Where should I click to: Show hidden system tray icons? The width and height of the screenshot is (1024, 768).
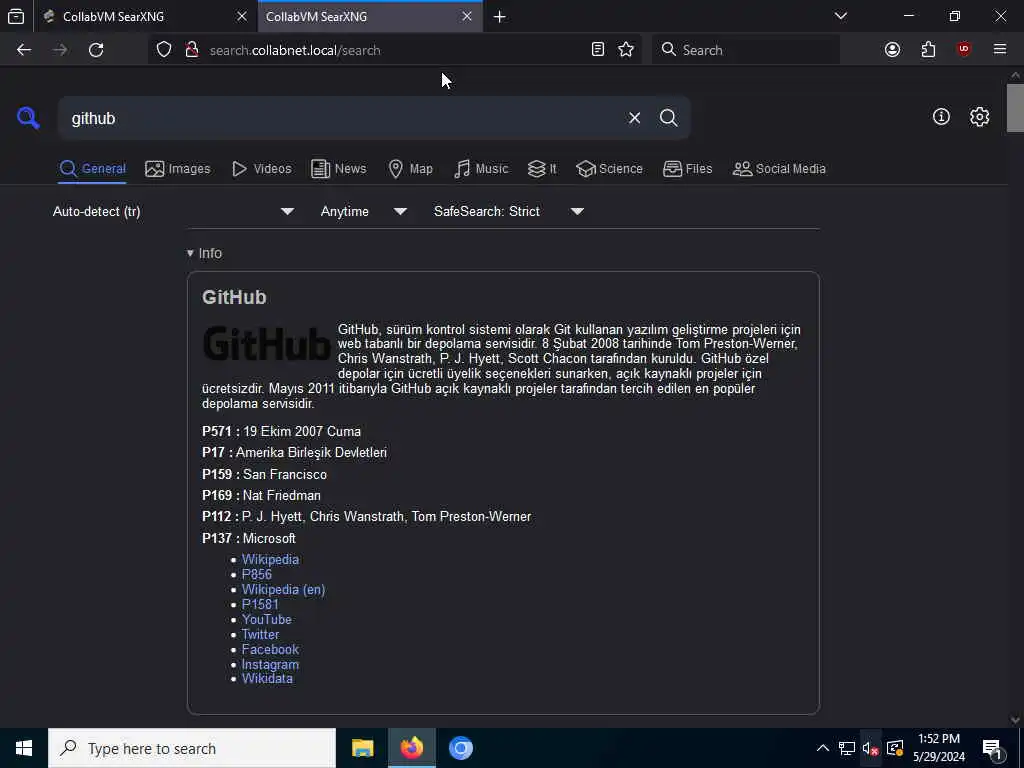(823, 748)
